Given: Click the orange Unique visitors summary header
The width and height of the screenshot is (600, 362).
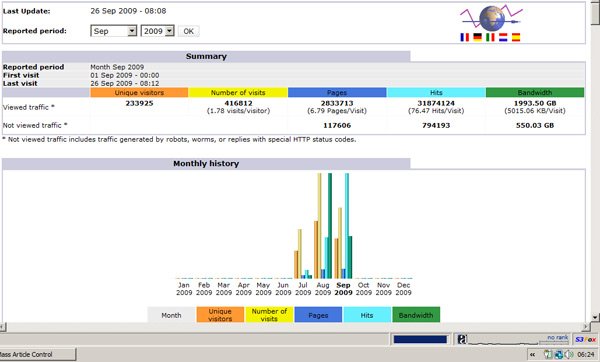Looking at the screenshot, I should pos(139,92).
